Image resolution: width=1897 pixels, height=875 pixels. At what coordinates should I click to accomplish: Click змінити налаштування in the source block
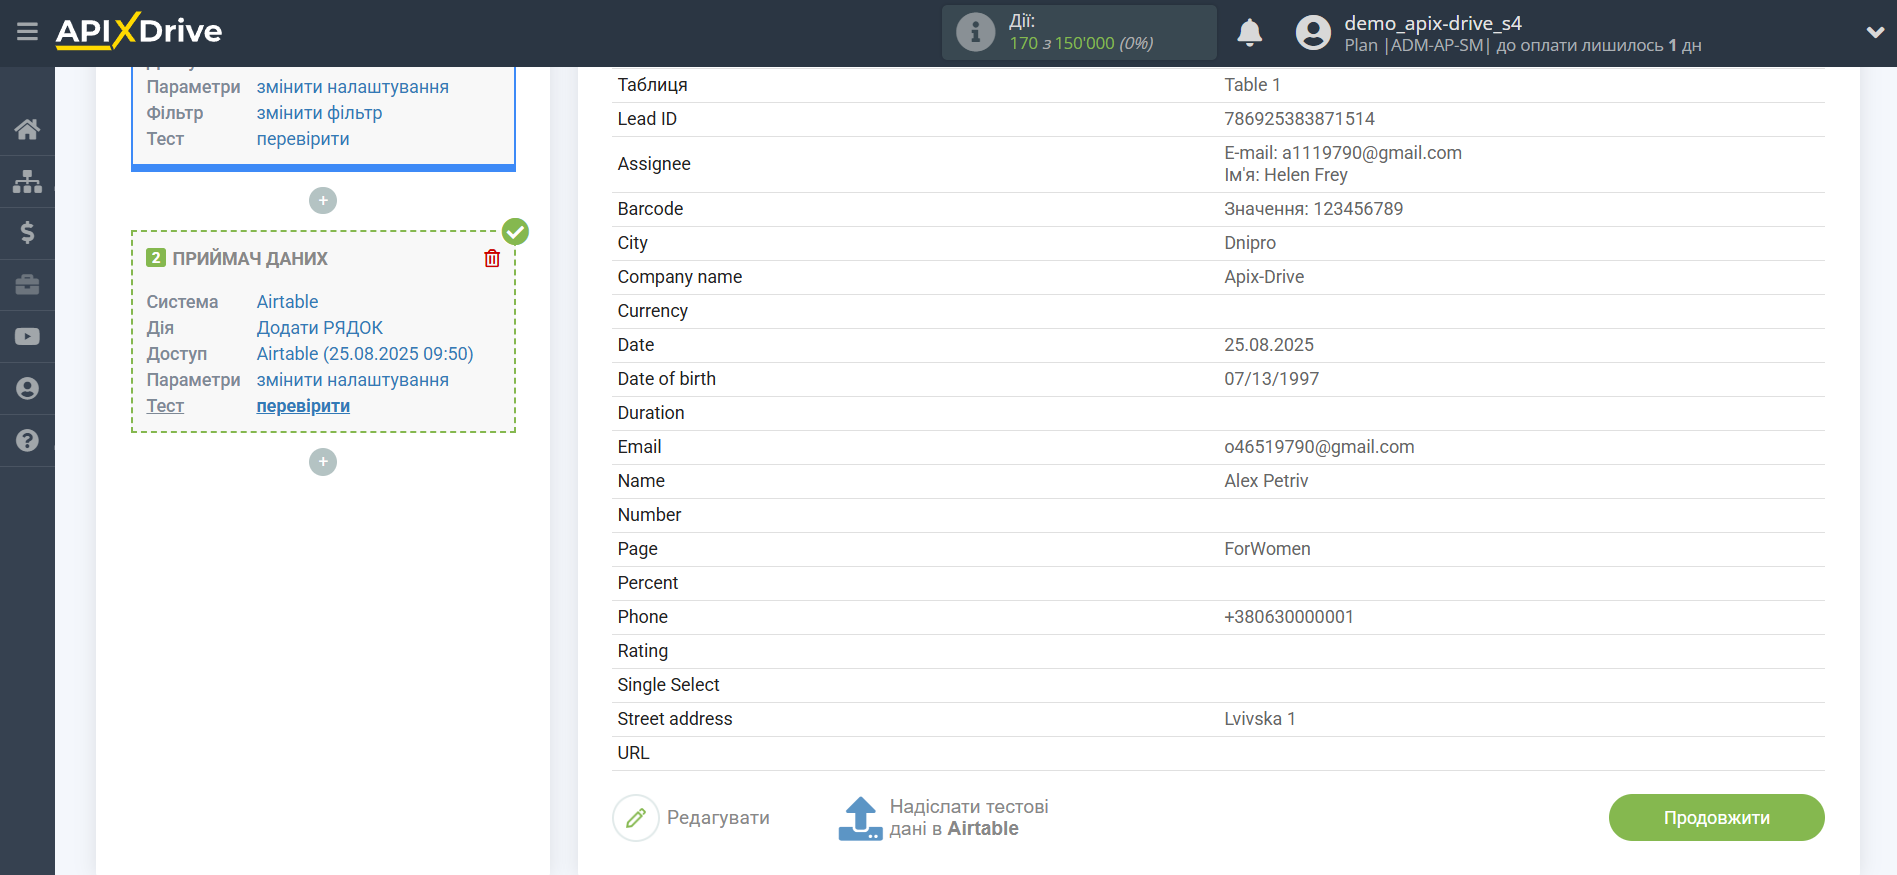click(353, 87)
